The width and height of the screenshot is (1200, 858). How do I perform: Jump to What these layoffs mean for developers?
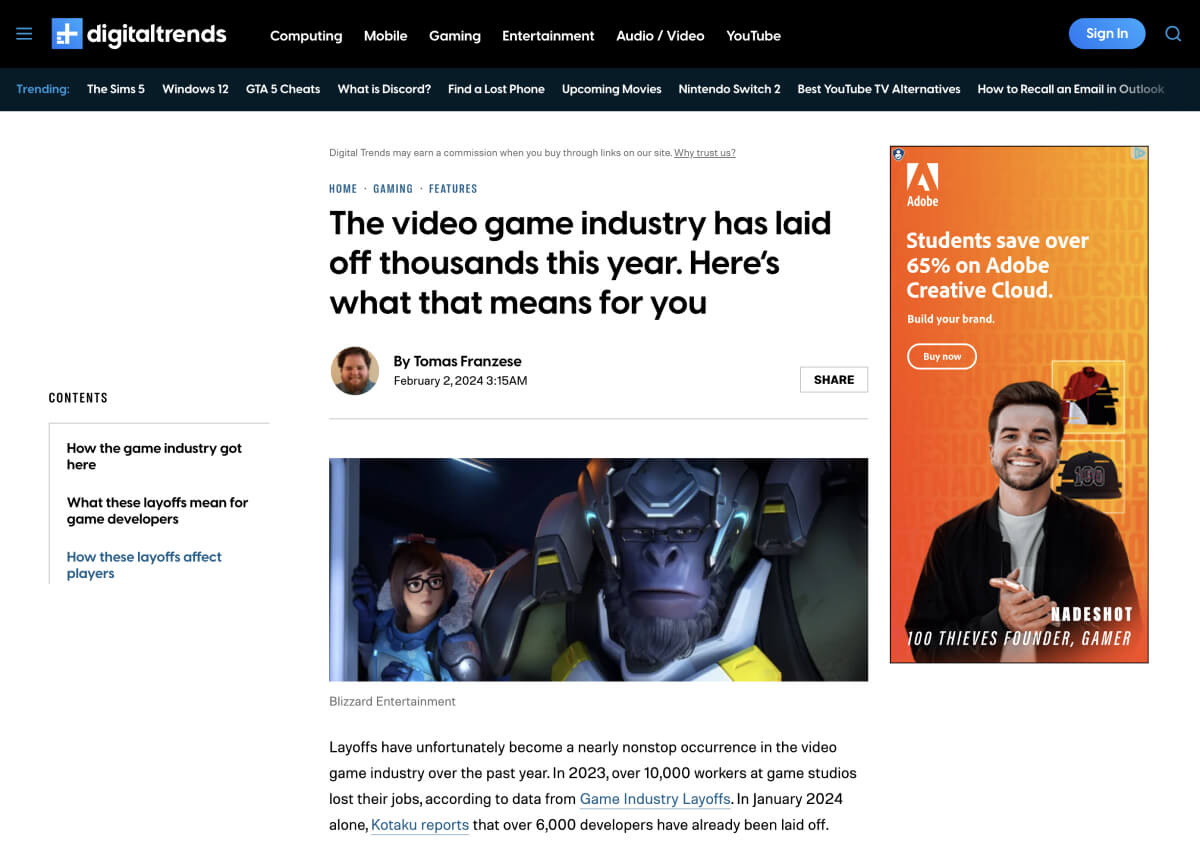pos(157,511)
